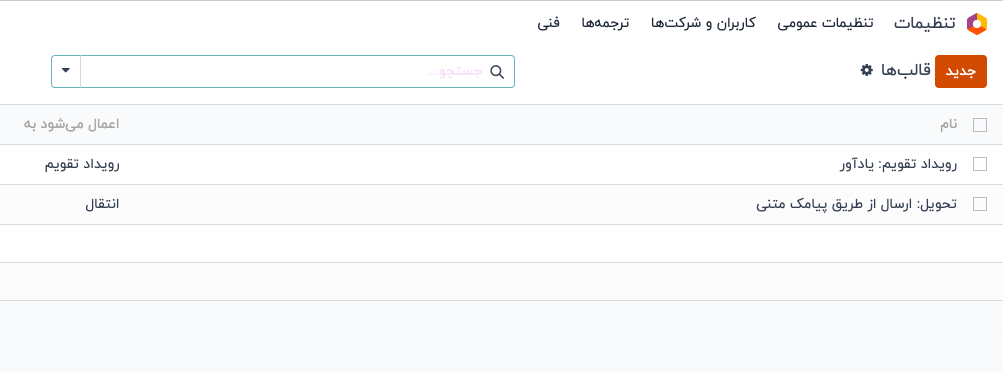Open the تحویل: ارسال از طریق پیامک متنی record
Viewport: 1003px width, 372px height.
(x=857, y=204)
